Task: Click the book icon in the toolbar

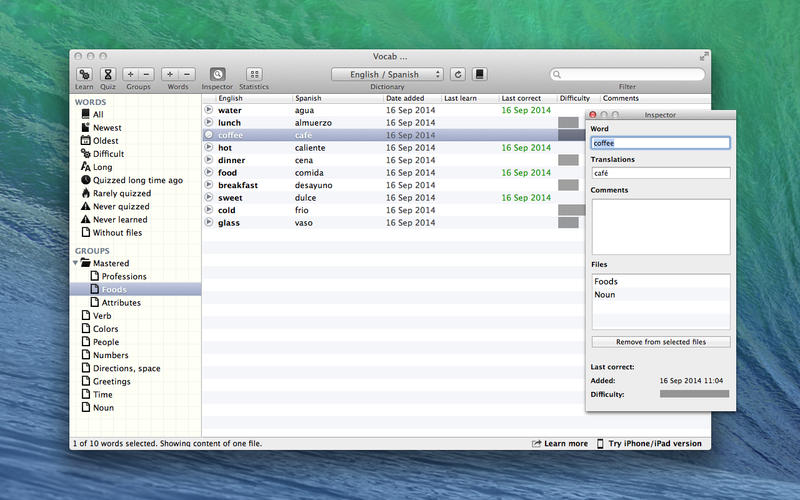Action: click(x=480, y=74)
